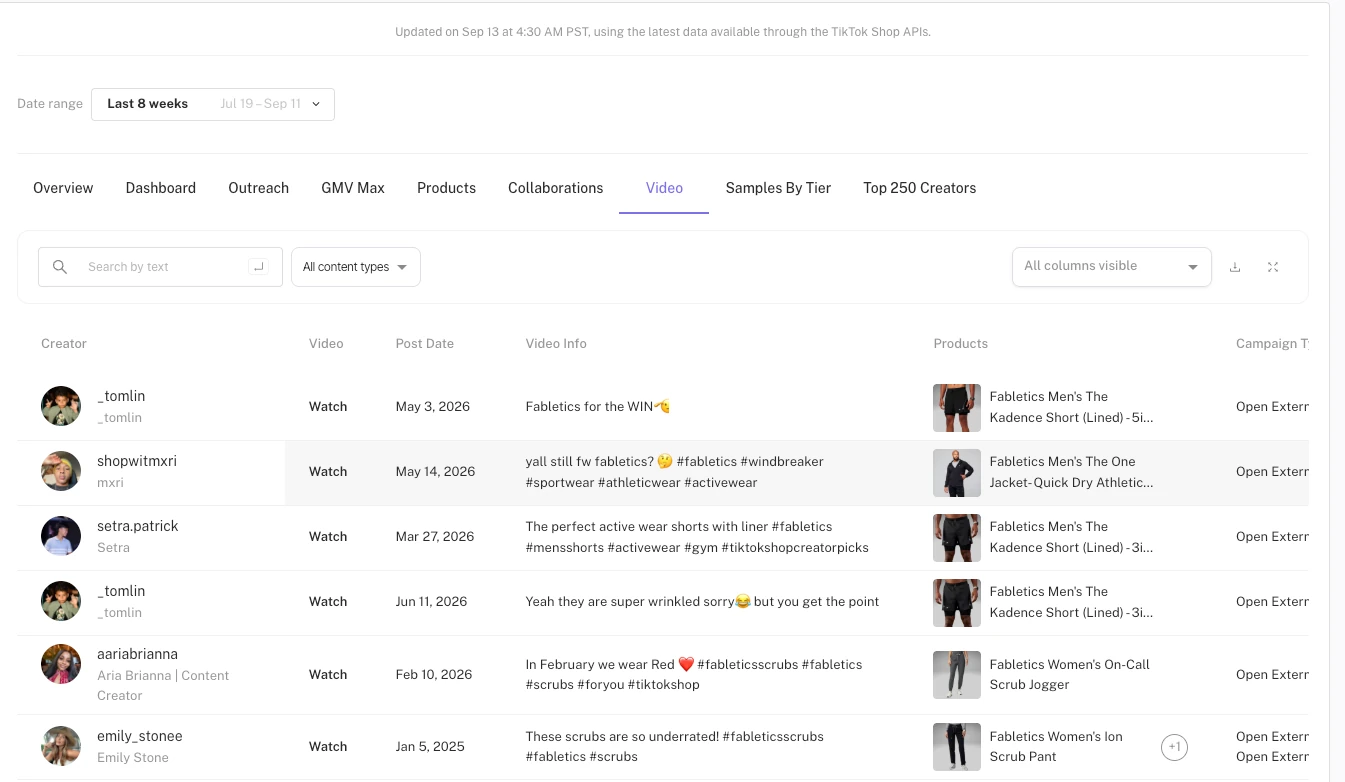Click the Products column header
The width and height of the screenshot is (1345, 782).
(961, 344)
